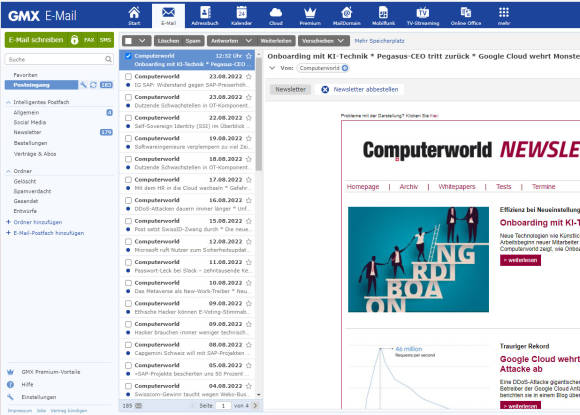Viewport: 580px width, 415px height.
Task: Open the Verschieben dropdown
Action: (324, 41)
